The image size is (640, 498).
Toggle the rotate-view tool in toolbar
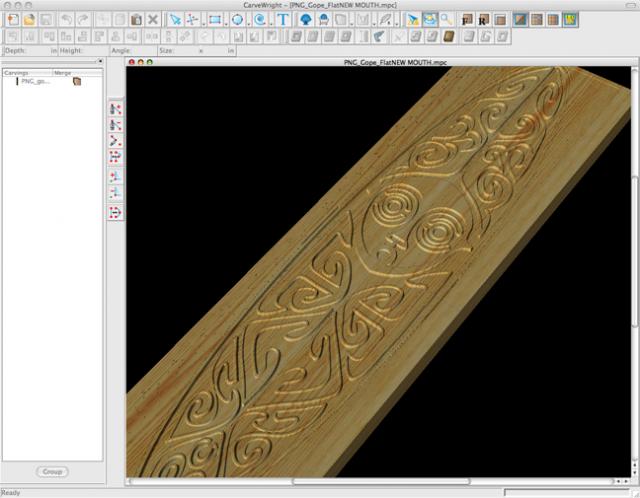pos(429,19)
